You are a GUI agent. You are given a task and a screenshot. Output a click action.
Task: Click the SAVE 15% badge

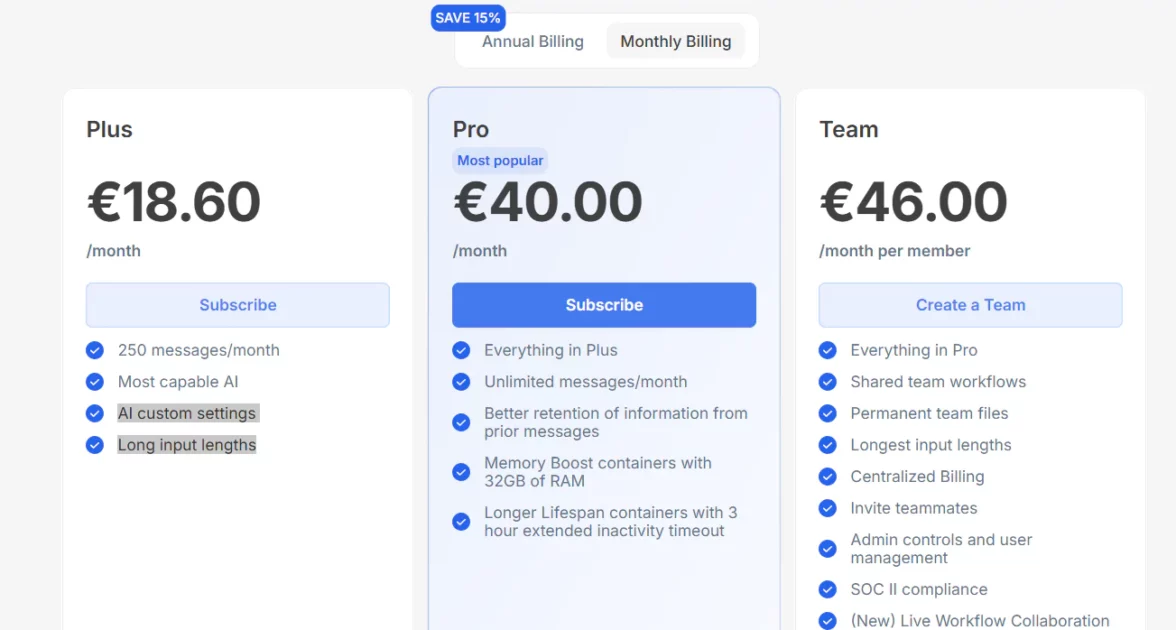pyautogui.click(x=468, y=18)
